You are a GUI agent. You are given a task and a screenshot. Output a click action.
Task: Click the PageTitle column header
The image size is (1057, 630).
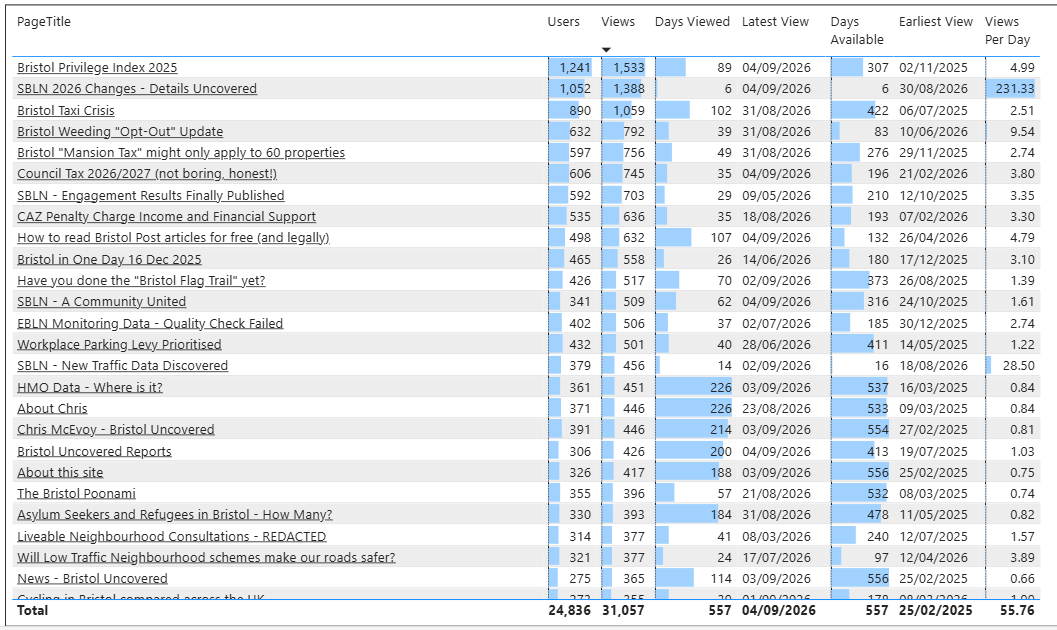pyautogui.click(x=44, y=22)
